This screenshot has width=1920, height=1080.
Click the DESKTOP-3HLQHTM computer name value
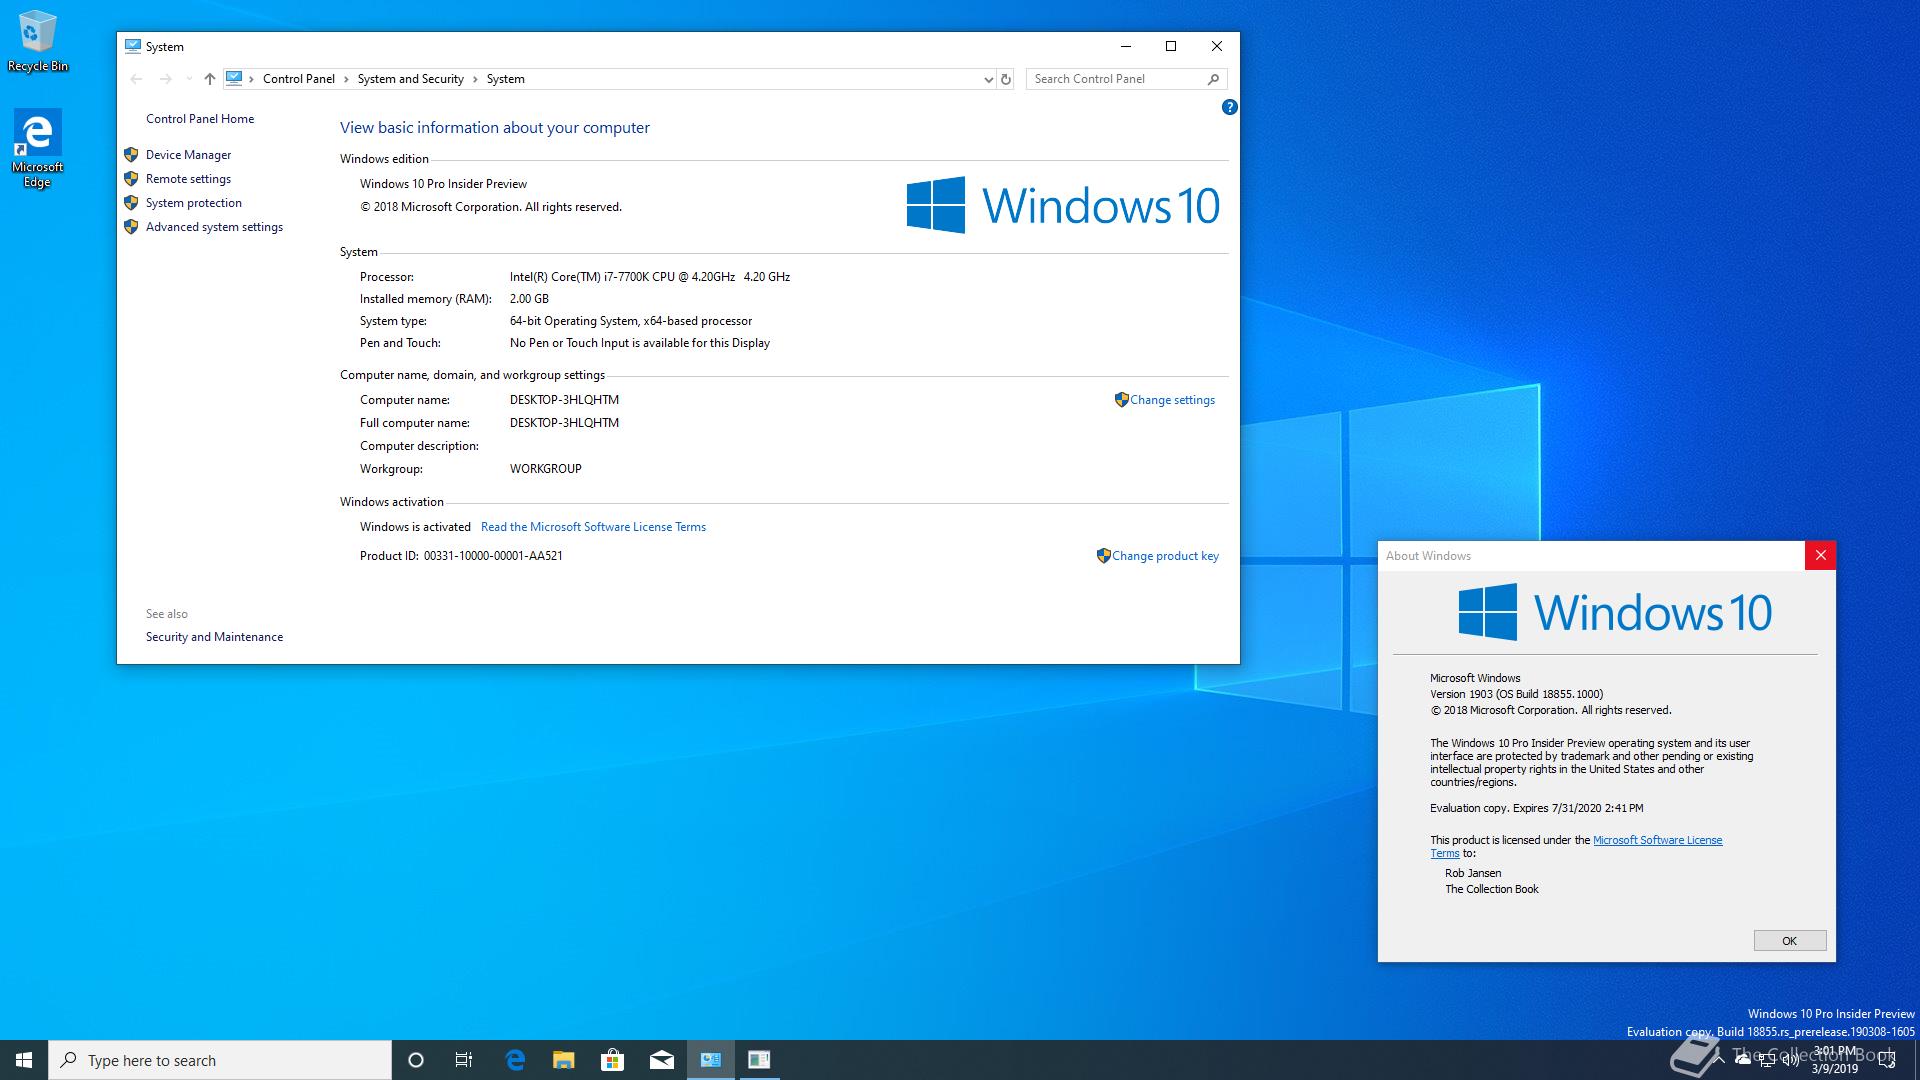tap(564, 400)
